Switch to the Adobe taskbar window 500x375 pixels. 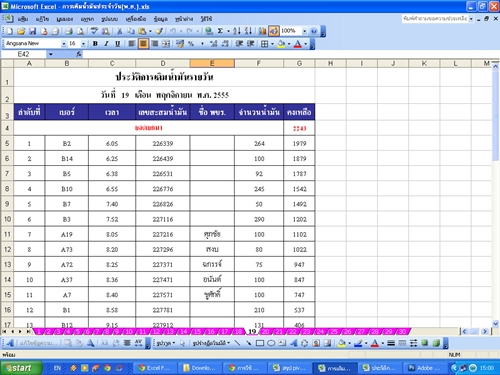424,368
